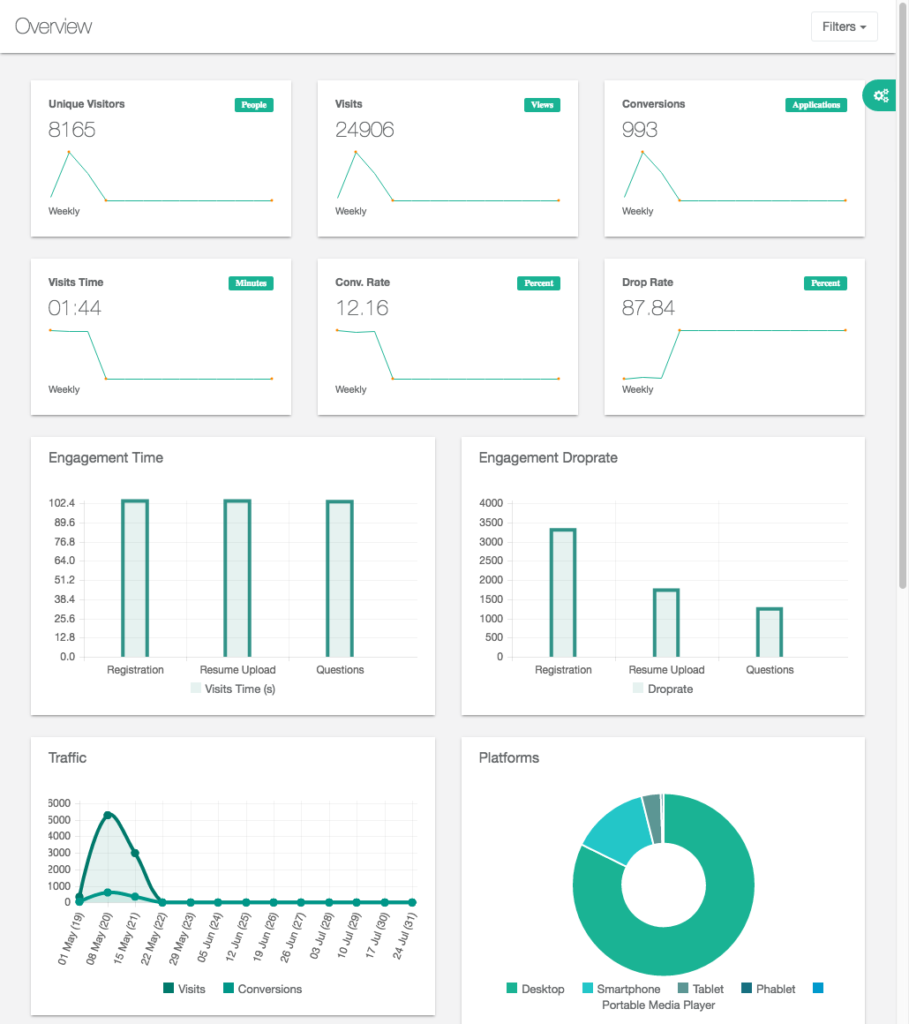This screenshot has width=909, height=1024.
Task: Click the Registration bar in Engagement Droprate
Action: click(563, 592)
